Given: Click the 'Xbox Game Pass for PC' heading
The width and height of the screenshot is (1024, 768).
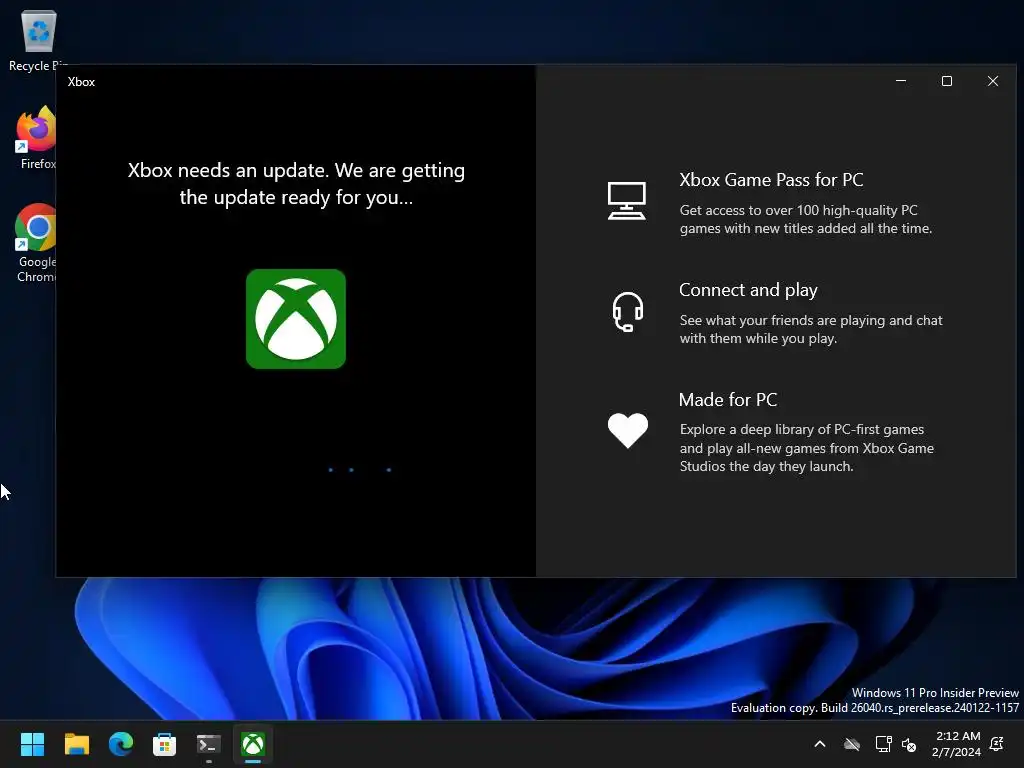Looking at the screenshot, I should (771, 180).
